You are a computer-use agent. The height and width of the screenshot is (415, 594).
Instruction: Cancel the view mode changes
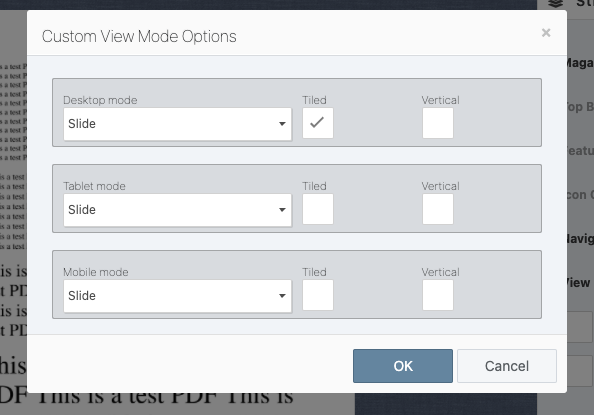[506, 366]
